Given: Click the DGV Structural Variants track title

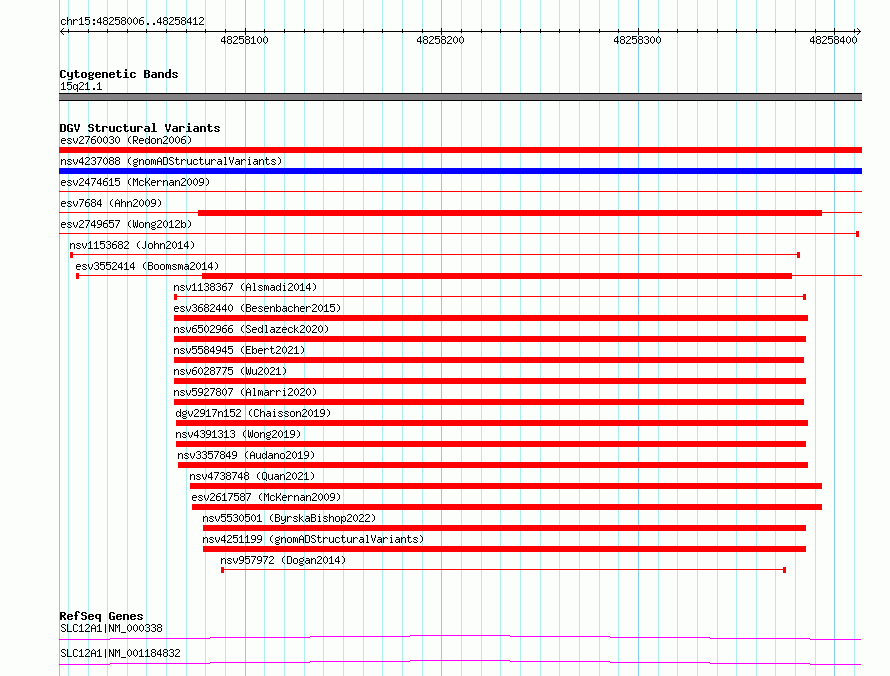Looking at the screenshot, I should coord(140,128).
